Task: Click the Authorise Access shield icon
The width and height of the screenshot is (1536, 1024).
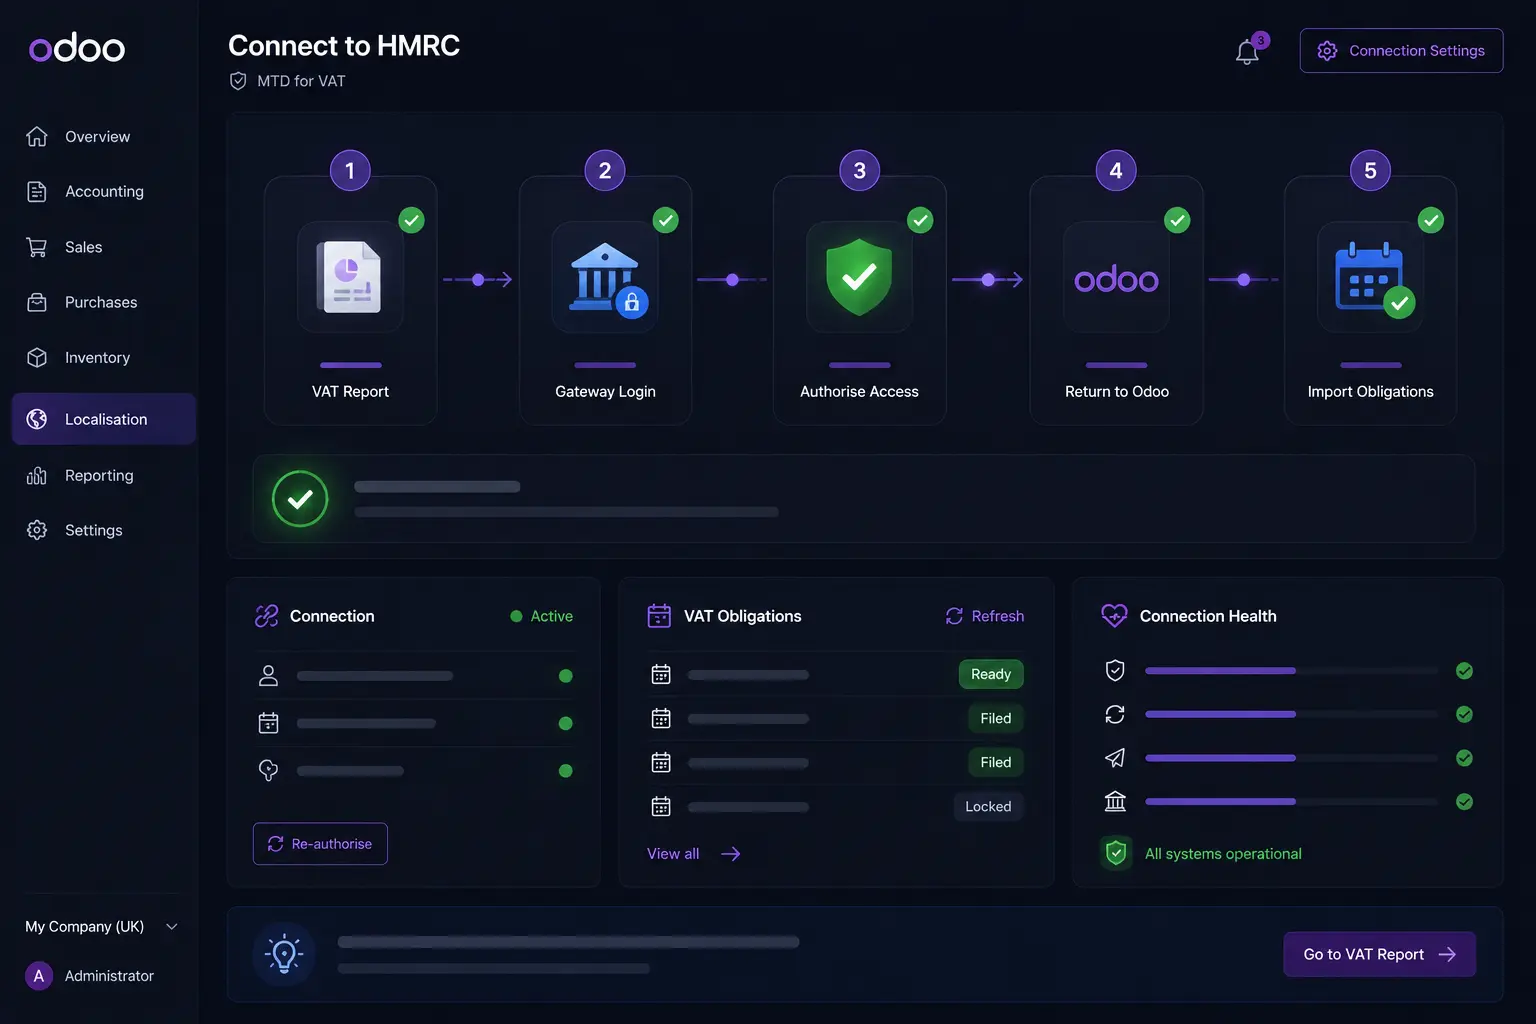Action: 859,277
